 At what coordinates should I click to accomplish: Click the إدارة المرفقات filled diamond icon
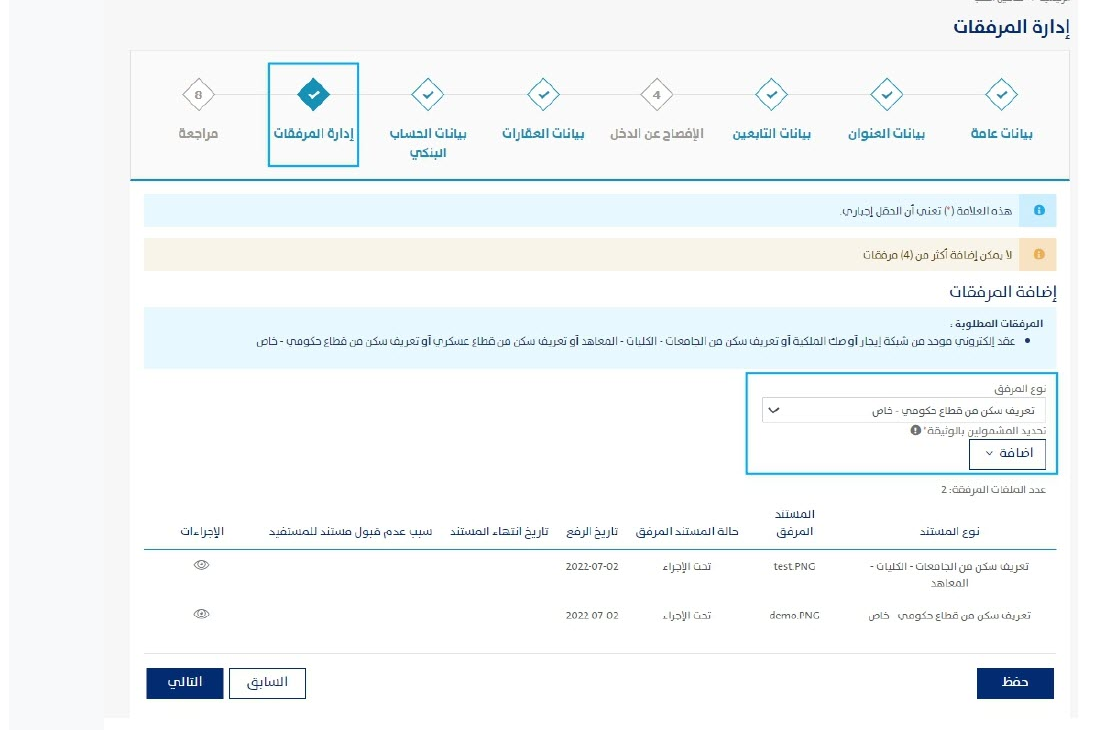pyautogui.click(x=313, y=94)
